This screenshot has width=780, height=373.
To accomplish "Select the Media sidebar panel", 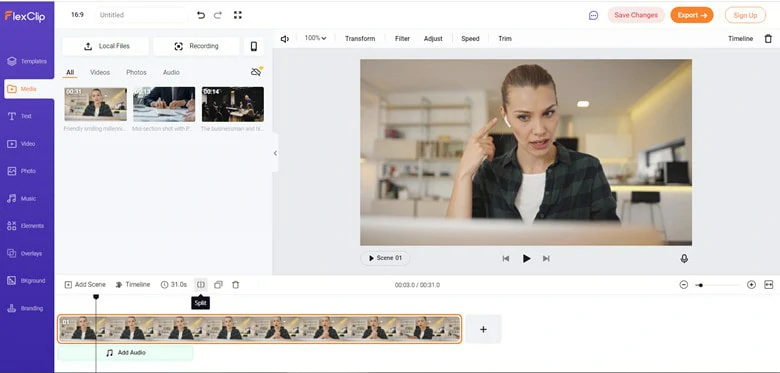I will pos(29,89).
